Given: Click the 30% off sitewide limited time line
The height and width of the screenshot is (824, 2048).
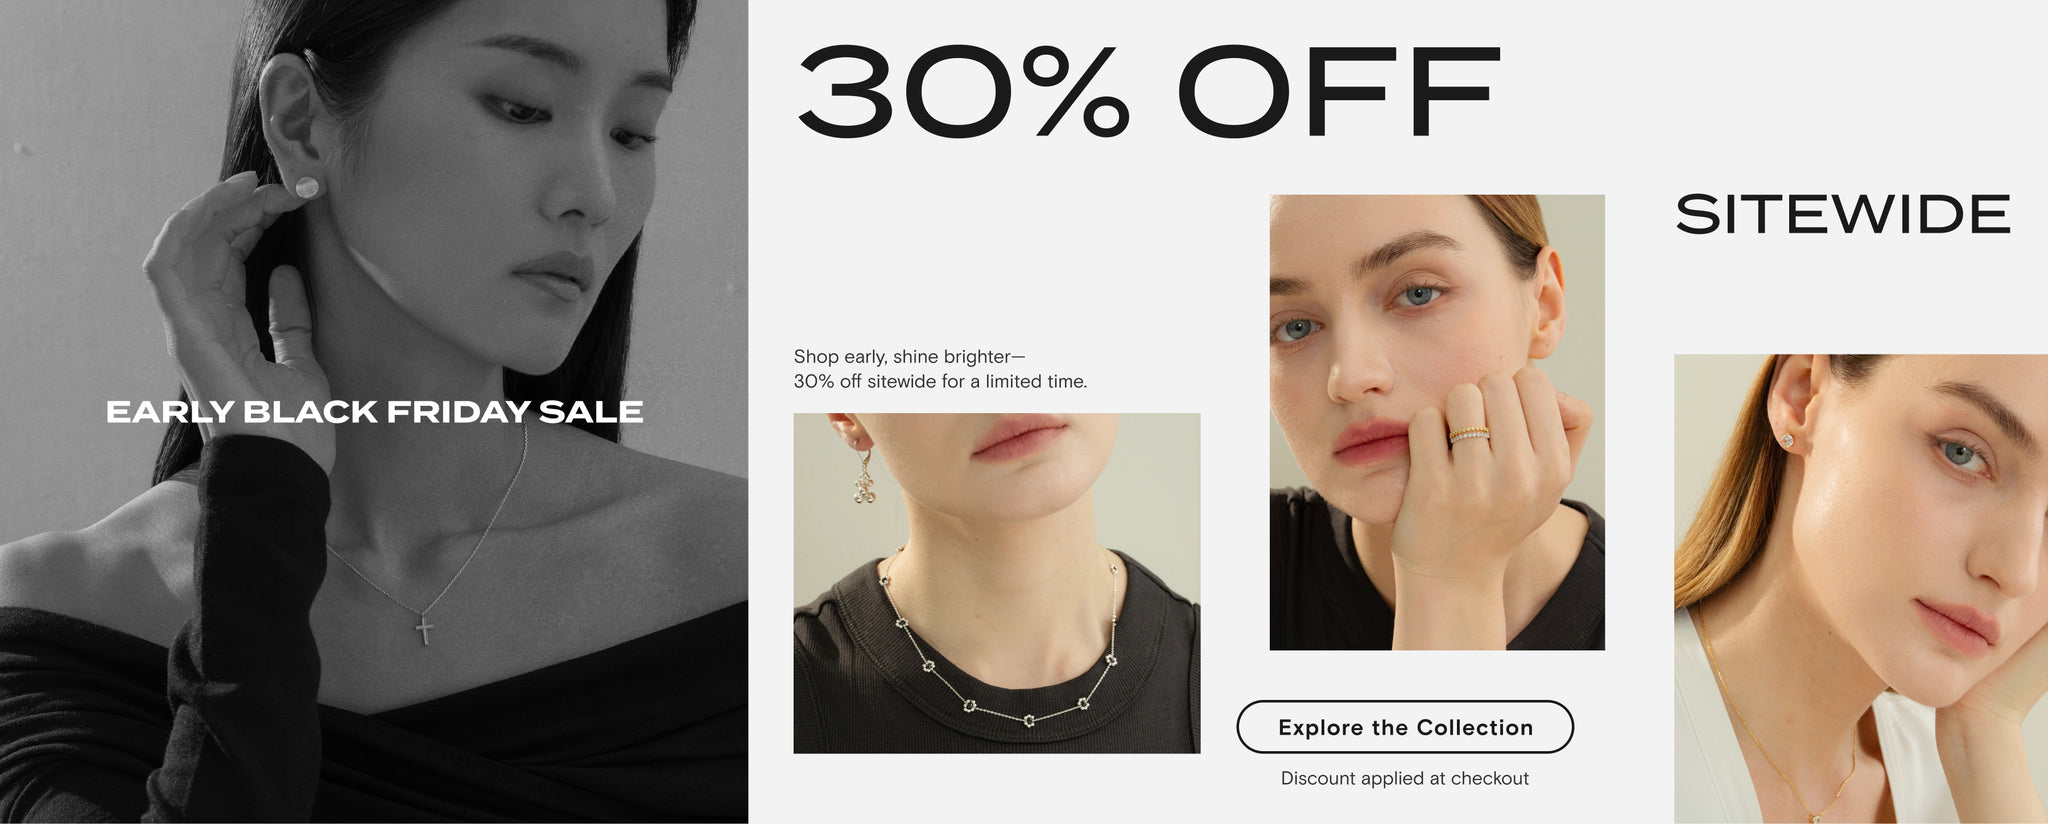Looking at the screenshot, I should [940, 381].
